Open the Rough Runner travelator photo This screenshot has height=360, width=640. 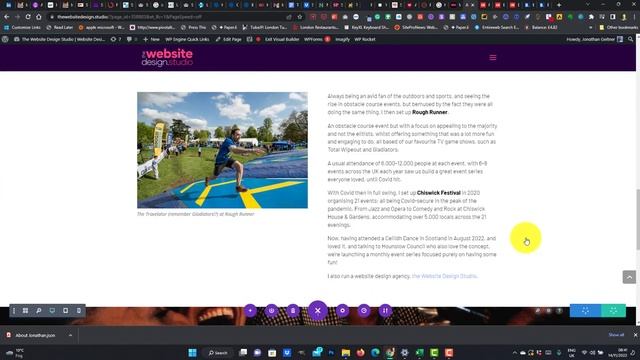pyautogui.click(x=222, y=150)
